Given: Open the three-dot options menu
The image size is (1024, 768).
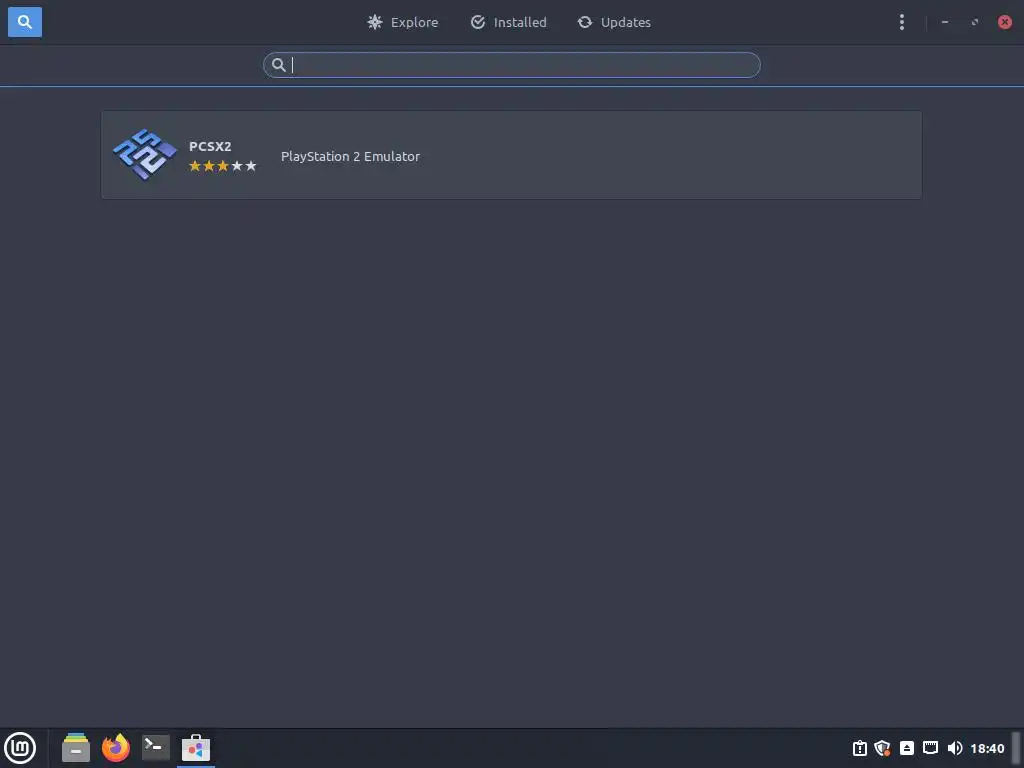Looking at the screenshot, I should pyautogui.click(x=902, y=22).
